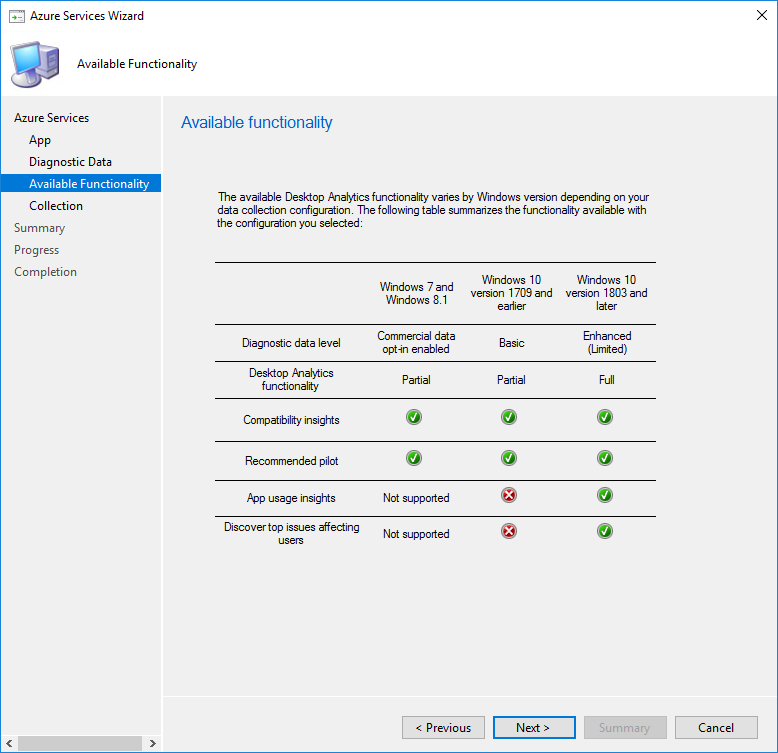The width and height of the screenshot is (778, 753).
Task: Click the 'Azure Services Wizard' window title
Action: tap(87, 16)
